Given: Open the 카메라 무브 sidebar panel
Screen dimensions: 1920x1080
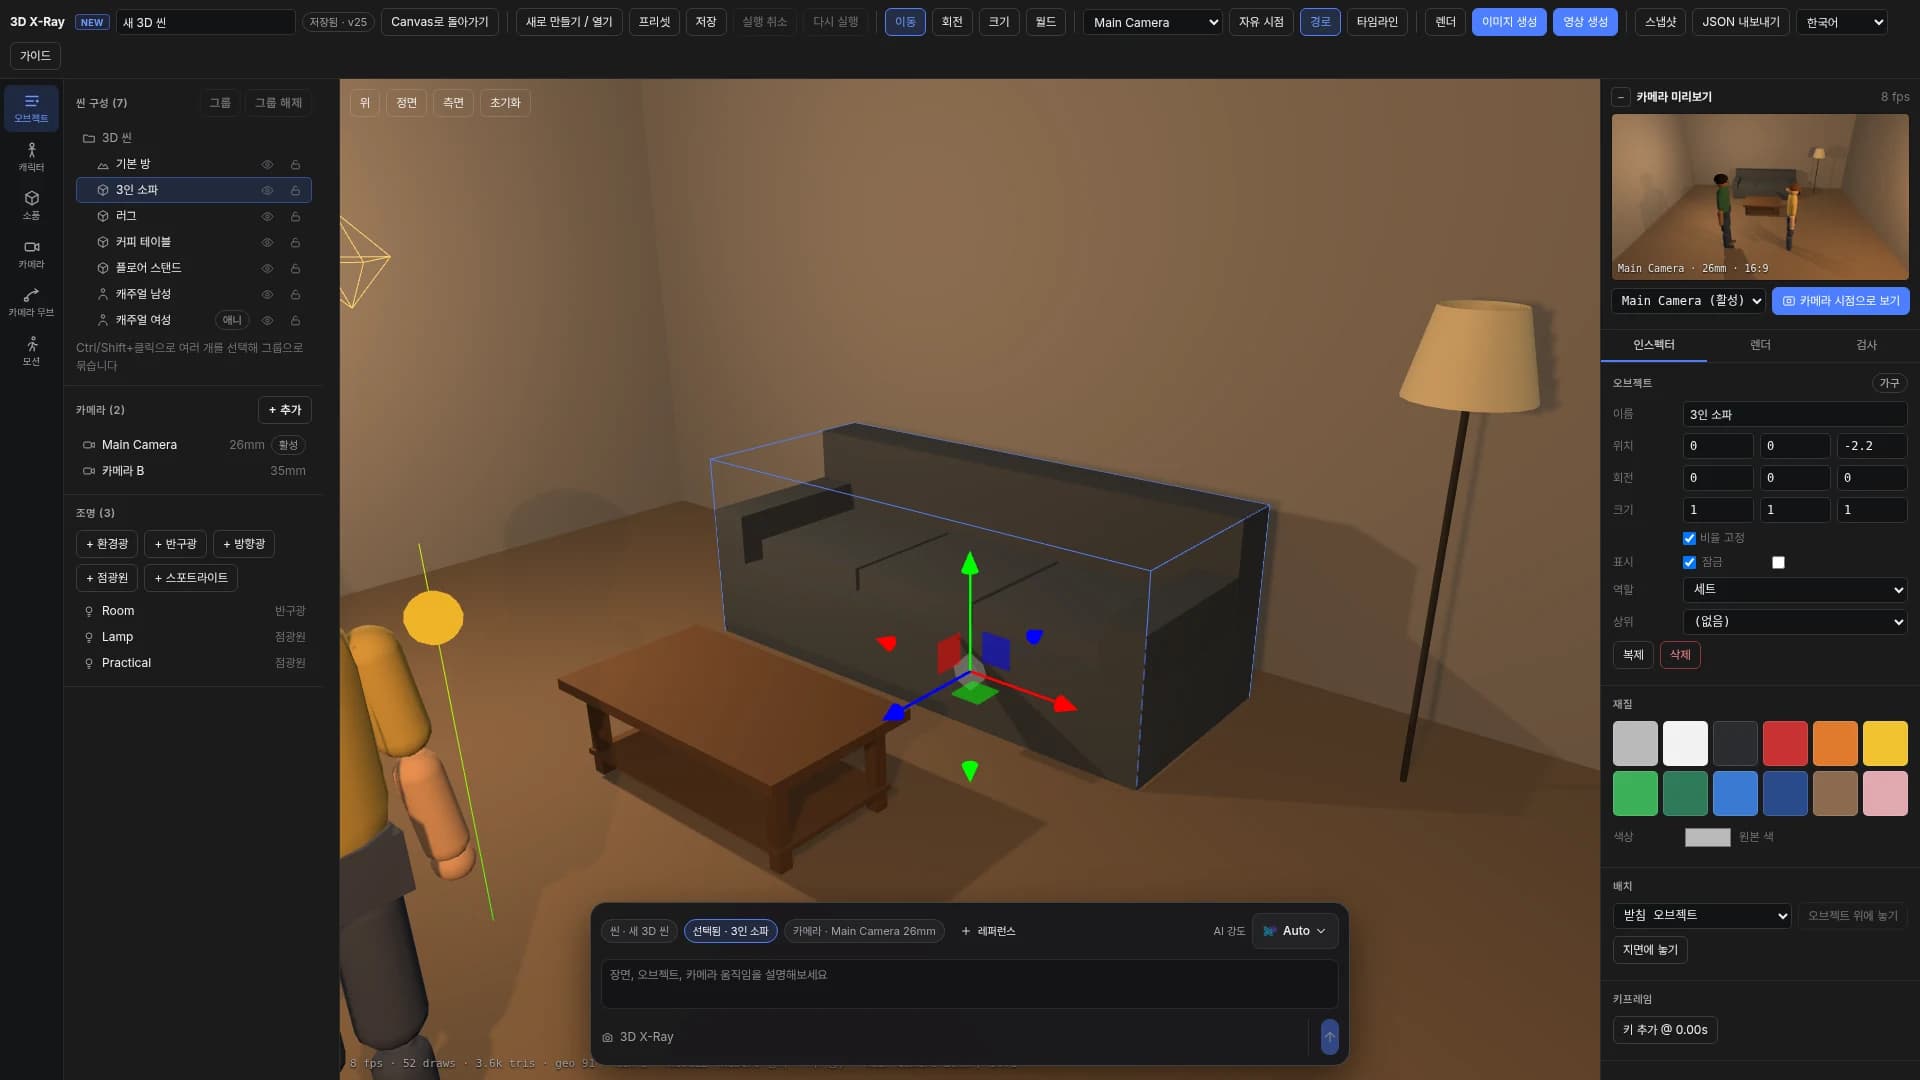Looking at the screenshot, I should (x=31, y=302).
